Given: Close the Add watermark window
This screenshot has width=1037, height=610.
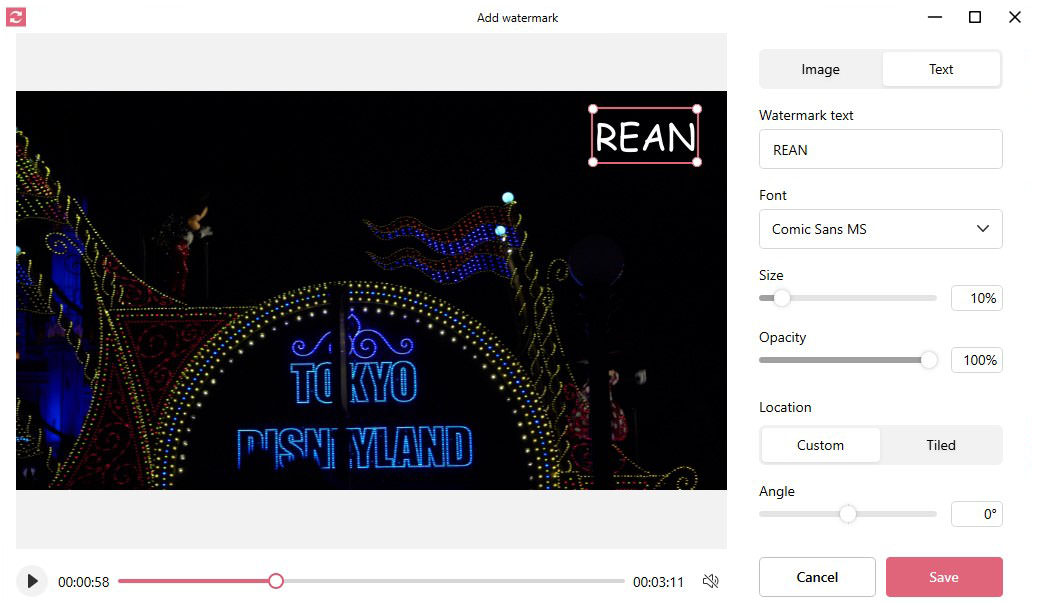Looking at the screenshot, I should pos(1015,17).
